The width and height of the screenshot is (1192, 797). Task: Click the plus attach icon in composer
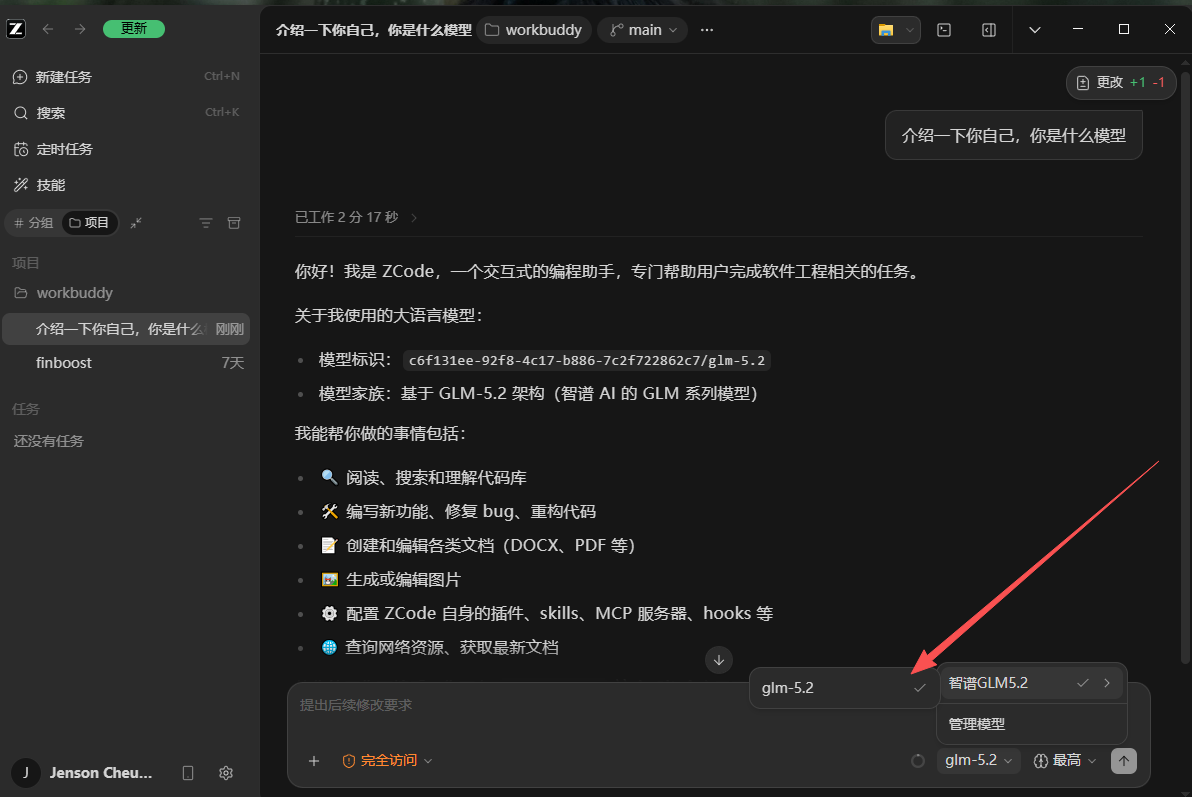coord(314,760)
